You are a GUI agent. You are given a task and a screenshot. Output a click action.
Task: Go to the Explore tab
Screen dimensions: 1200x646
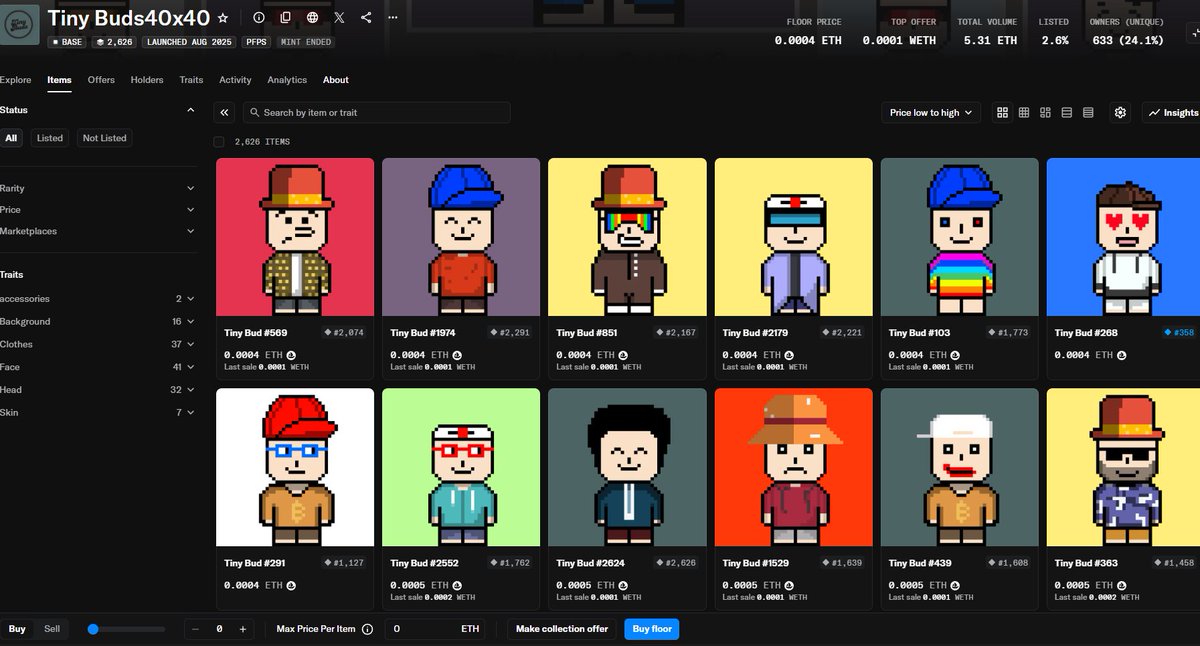coord(15,80)
